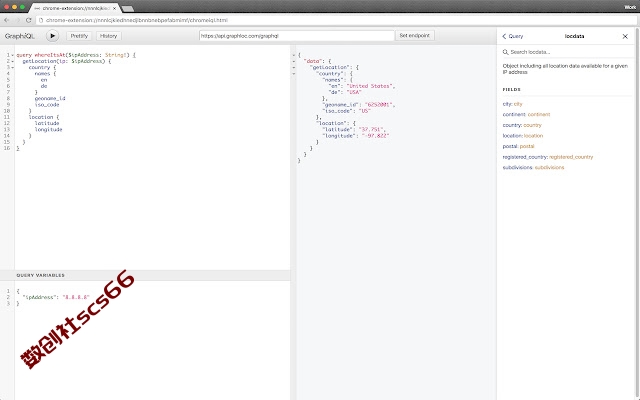Click the iso_code field in query

click(47, 104)
